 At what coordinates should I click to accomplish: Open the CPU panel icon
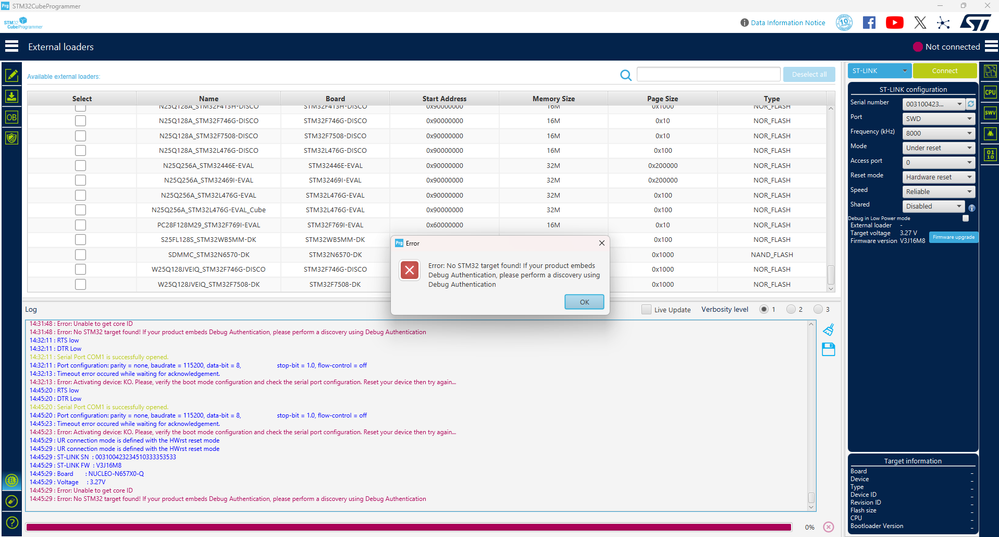pos(990,92)
